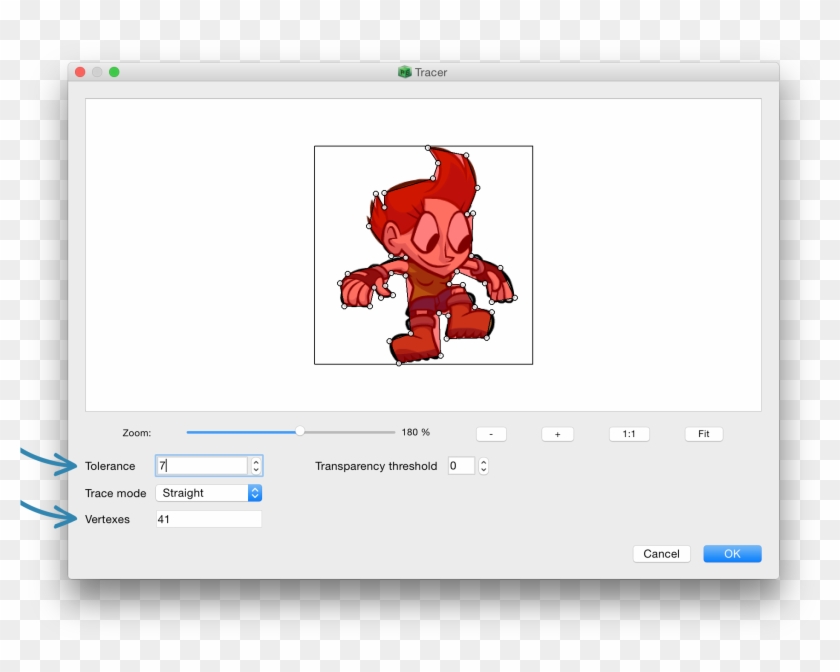Set zoom to actual size with 1:1
Viewport: 840px width, 672px height.
(x=629, y=434)
